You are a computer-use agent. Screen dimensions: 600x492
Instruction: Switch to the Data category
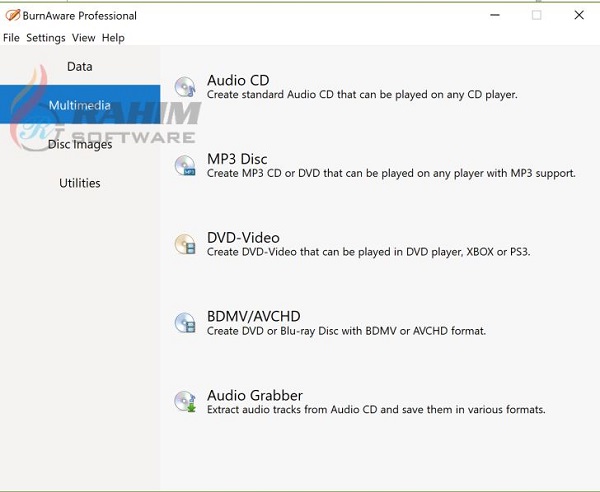pos(80,67)
